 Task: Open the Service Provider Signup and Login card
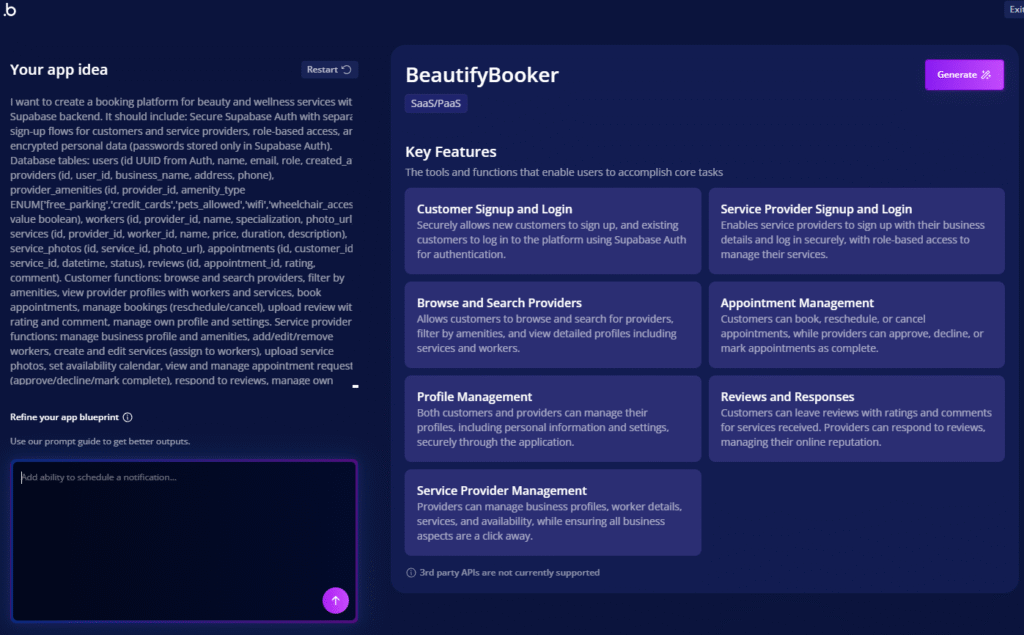856,231
